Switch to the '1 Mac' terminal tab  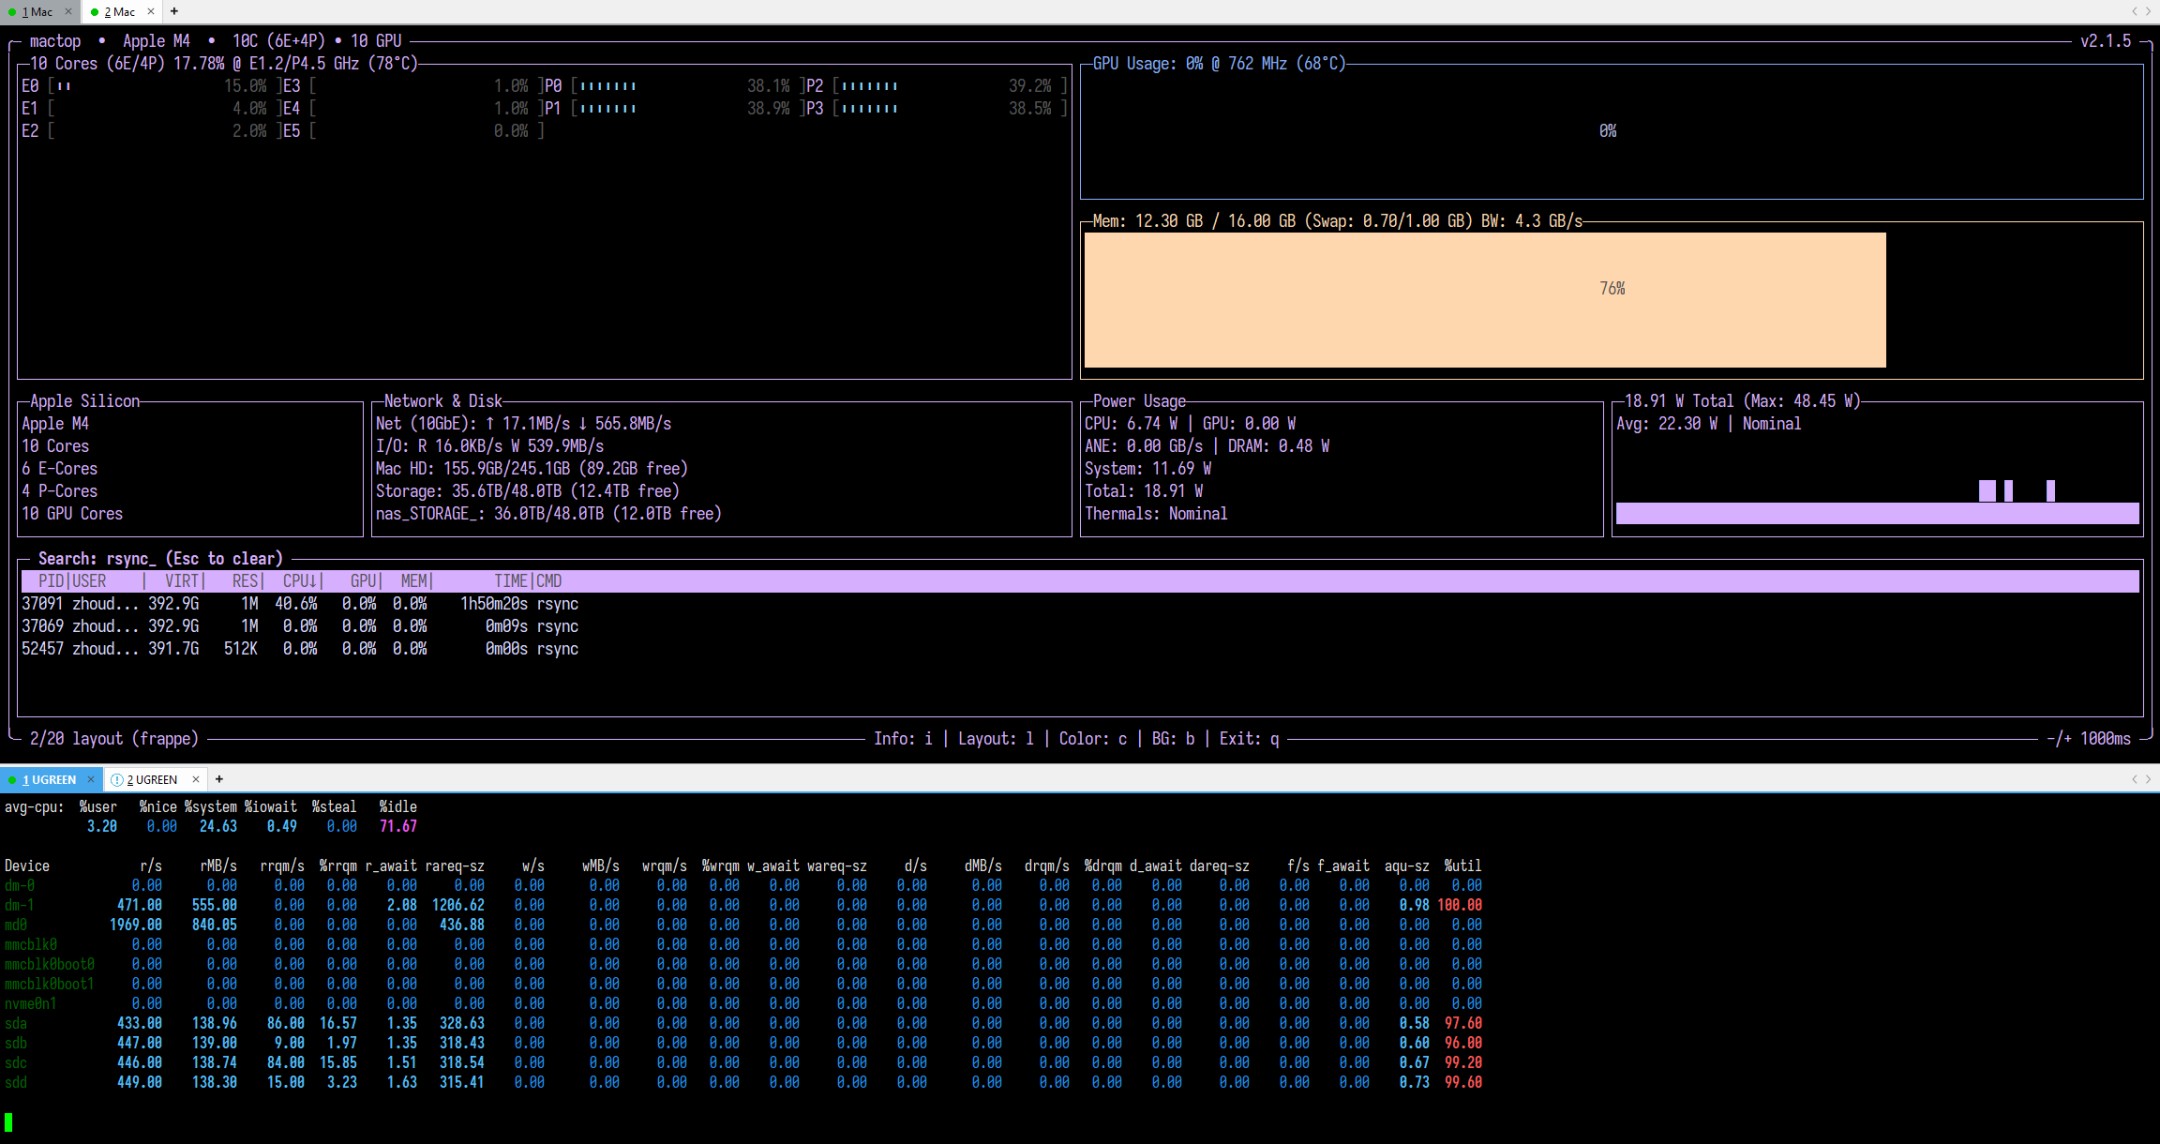click(38, 12)
